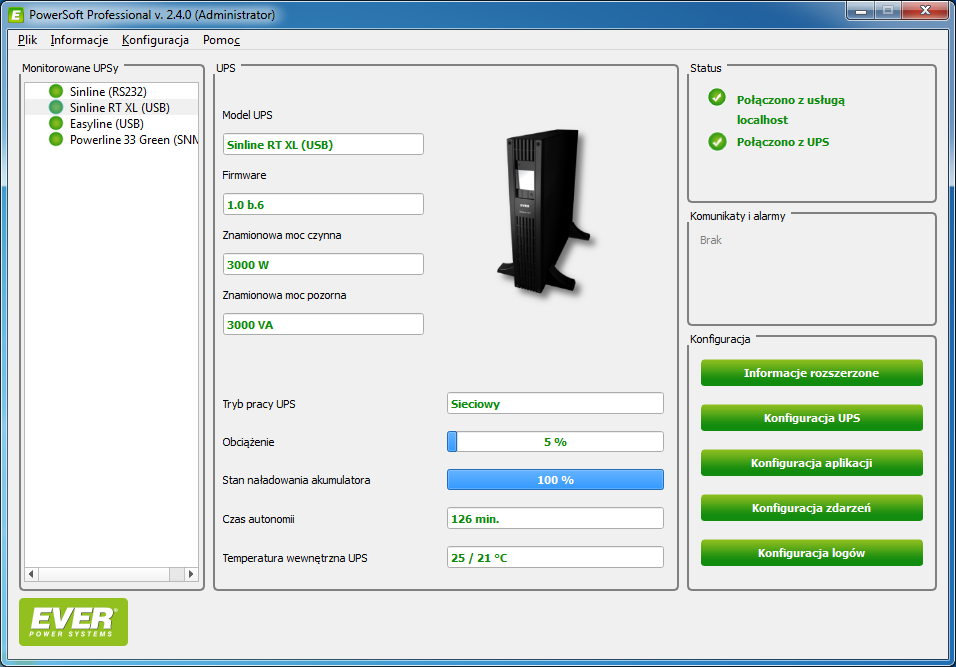Click the Obciążenie 5 % load progress bar
Viewport: 956px width, 667px height.
pos(555,441)
